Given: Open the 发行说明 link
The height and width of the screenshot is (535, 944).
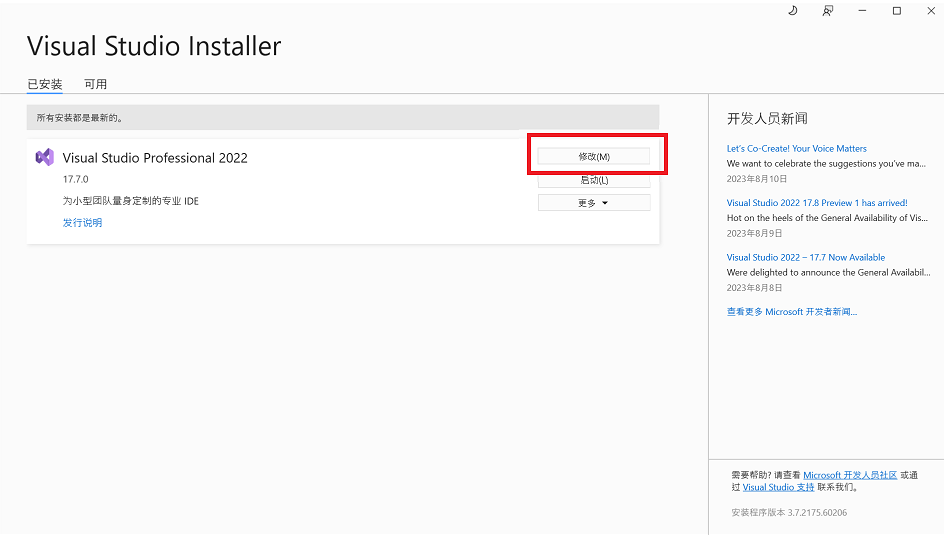Looking at the screenshot, I should tap(82, 223).
